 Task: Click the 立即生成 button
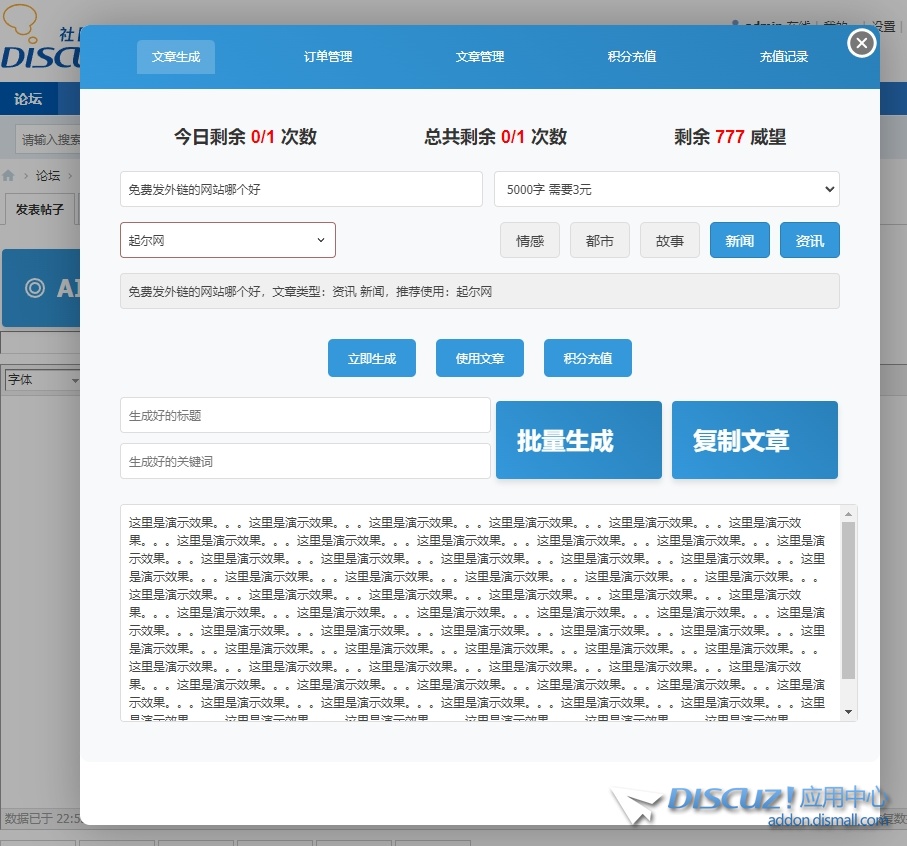click(x=372, y=358)
